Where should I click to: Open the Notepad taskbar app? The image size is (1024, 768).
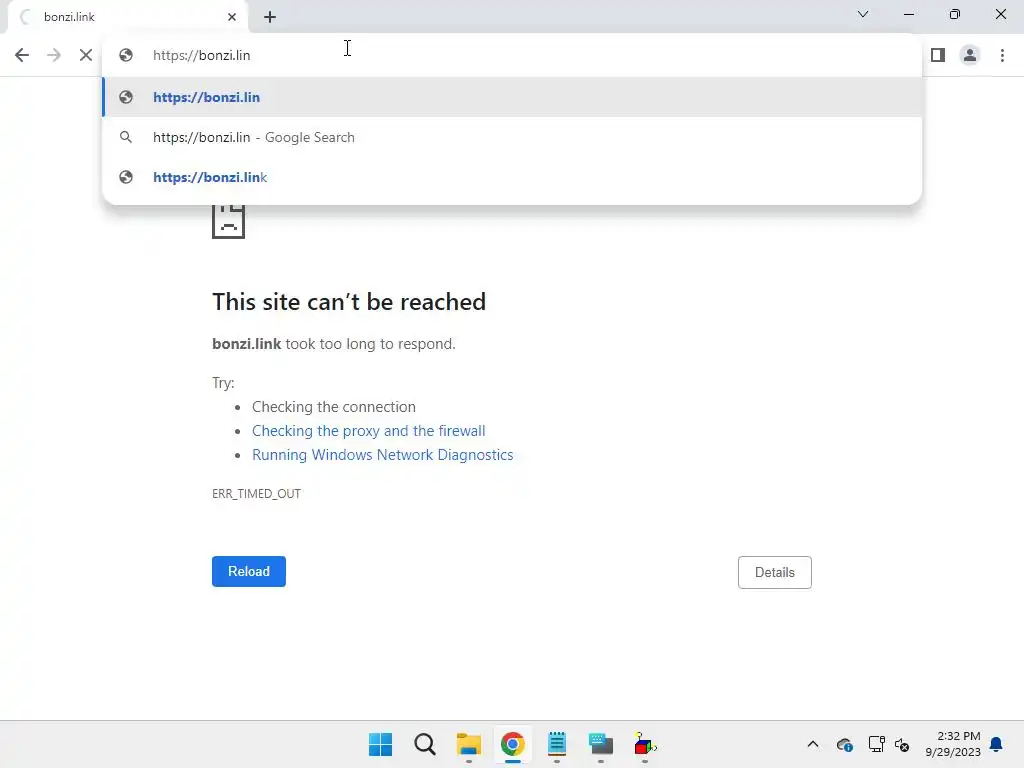click(556, 744)
